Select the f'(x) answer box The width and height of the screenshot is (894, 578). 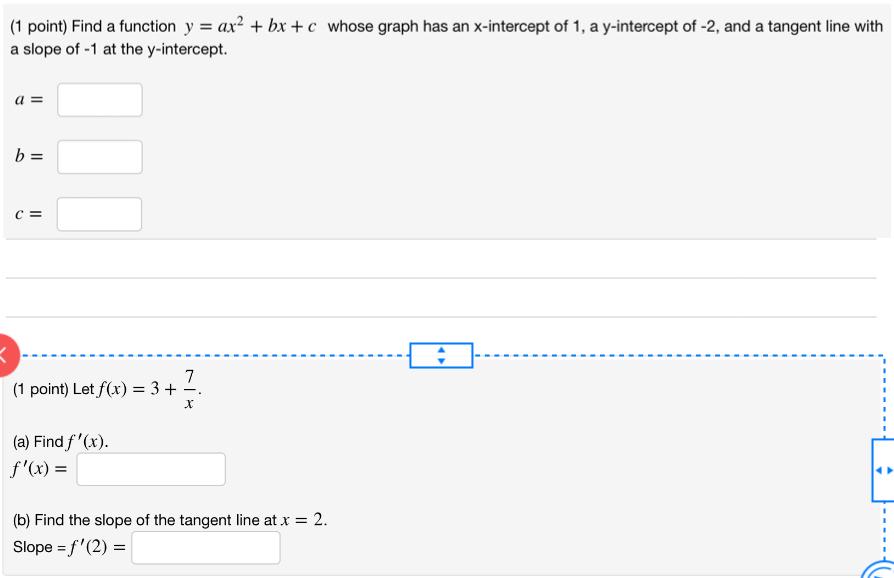150,468
